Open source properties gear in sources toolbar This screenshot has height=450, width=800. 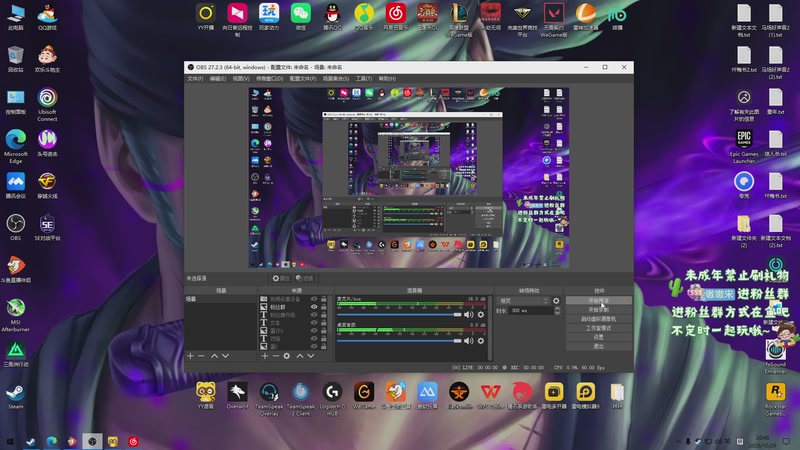pyautogui.click(x=287, y=356)
